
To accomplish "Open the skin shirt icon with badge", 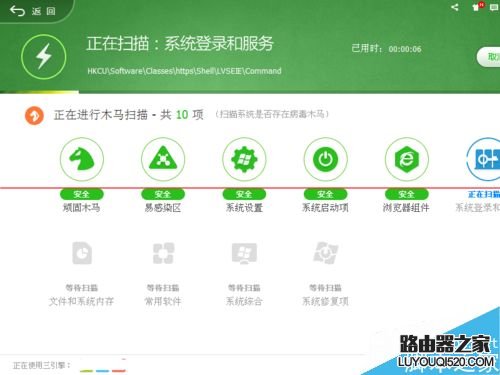I will [477, 7].
